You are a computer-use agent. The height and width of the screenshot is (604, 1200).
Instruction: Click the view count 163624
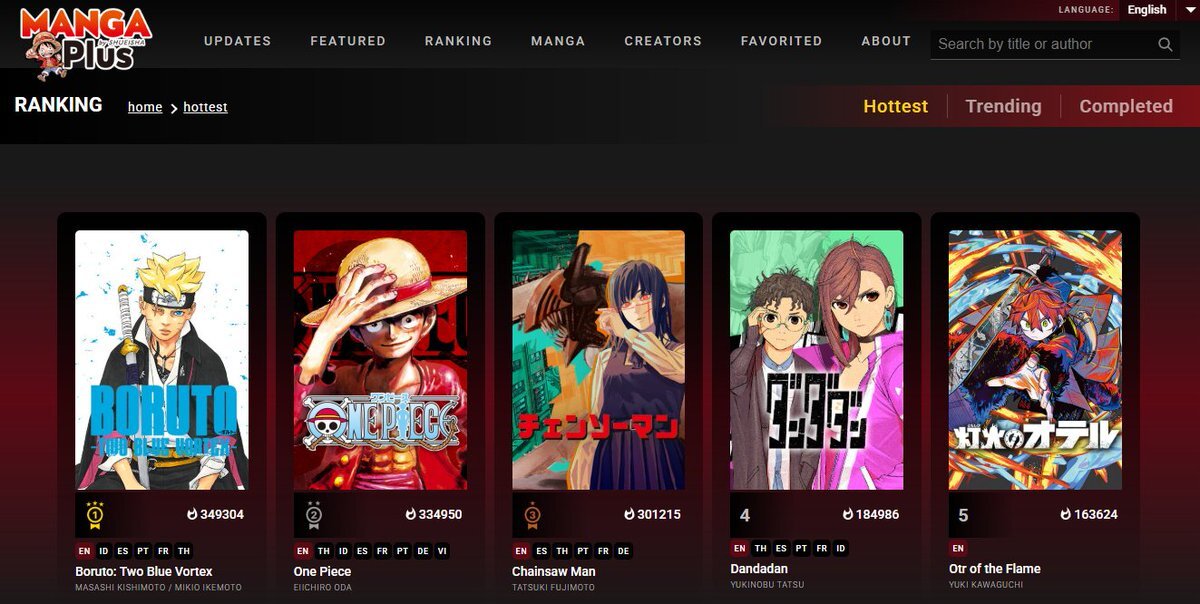[1096, 515]
